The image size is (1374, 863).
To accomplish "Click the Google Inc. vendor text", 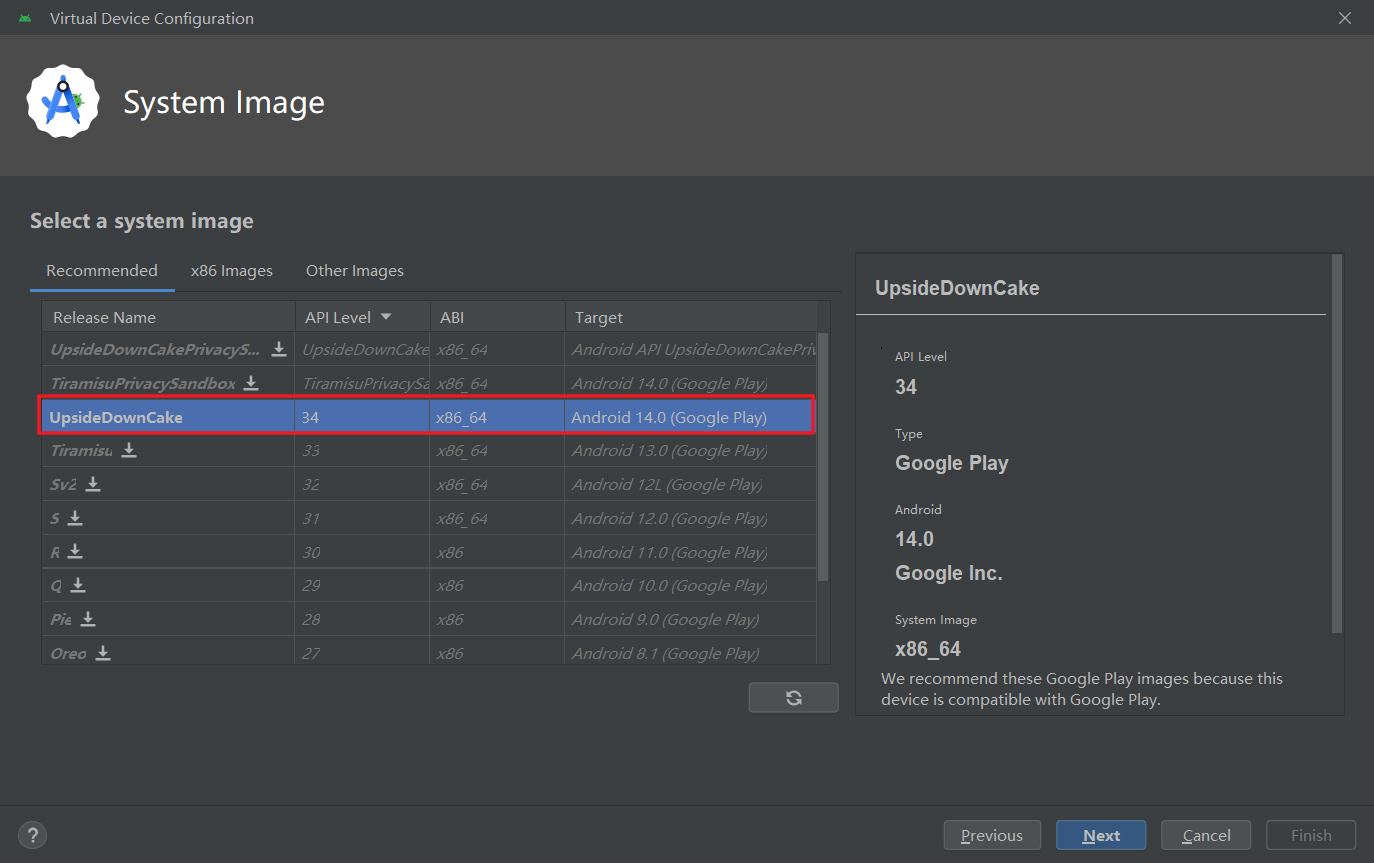I will pyautogui.click(x=948, y=573).
